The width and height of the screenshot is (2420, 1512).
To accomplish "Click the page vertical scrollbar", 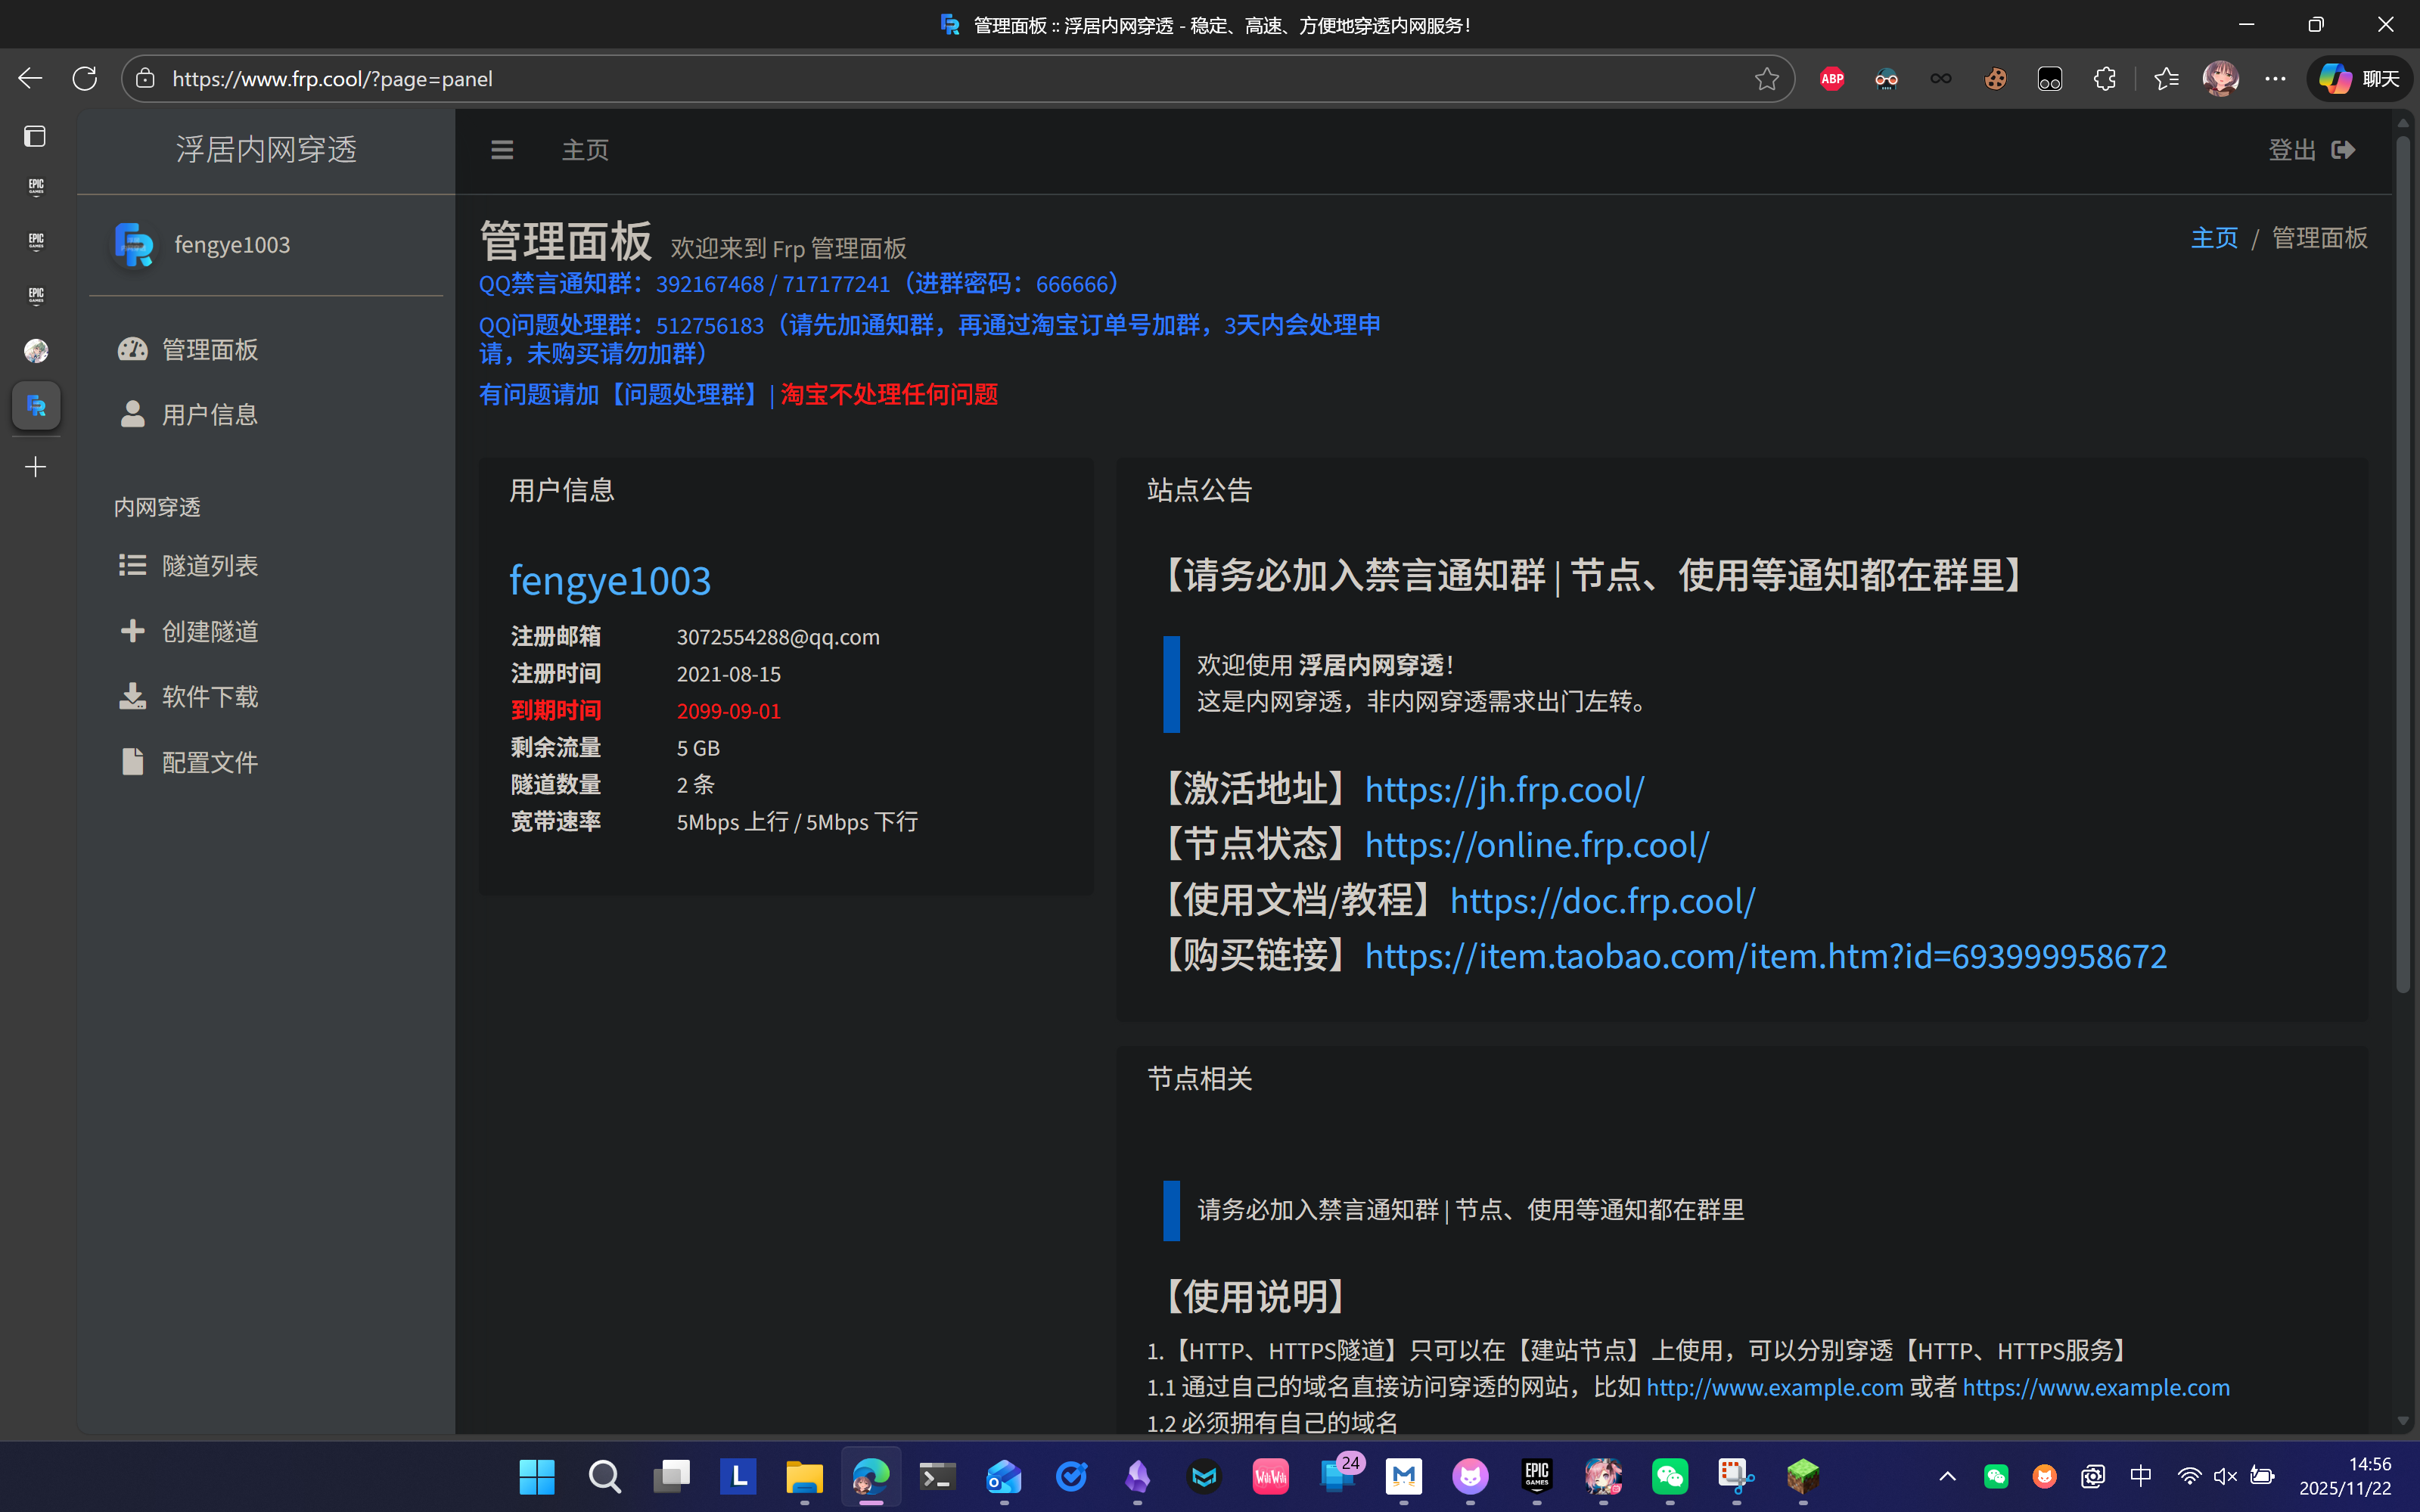I will tap(2403, 560).
